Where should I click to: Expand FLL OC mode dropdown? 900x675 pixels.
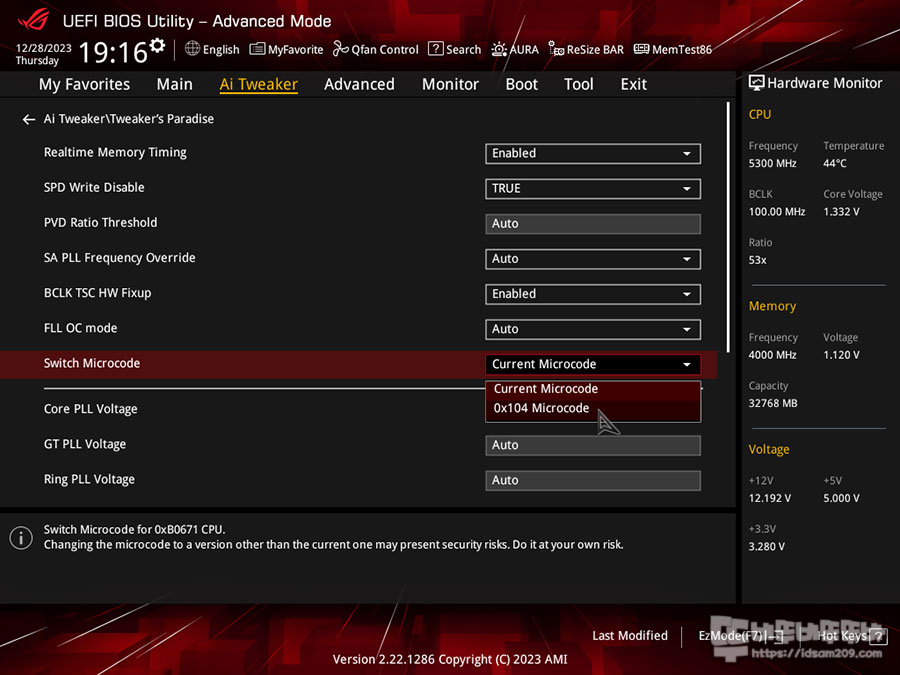(593, 329)
